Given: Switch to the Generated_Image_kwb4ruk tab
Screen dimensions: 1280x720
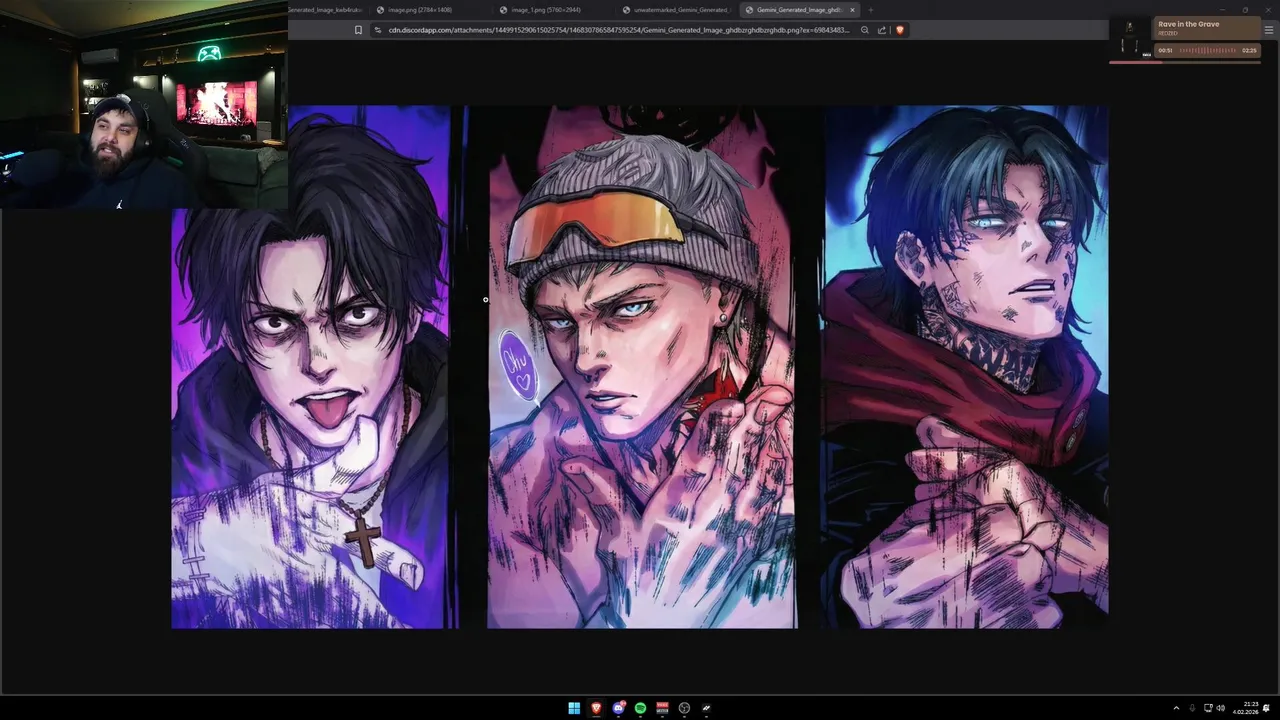Looking at the screenshot, I should (326, 10).
